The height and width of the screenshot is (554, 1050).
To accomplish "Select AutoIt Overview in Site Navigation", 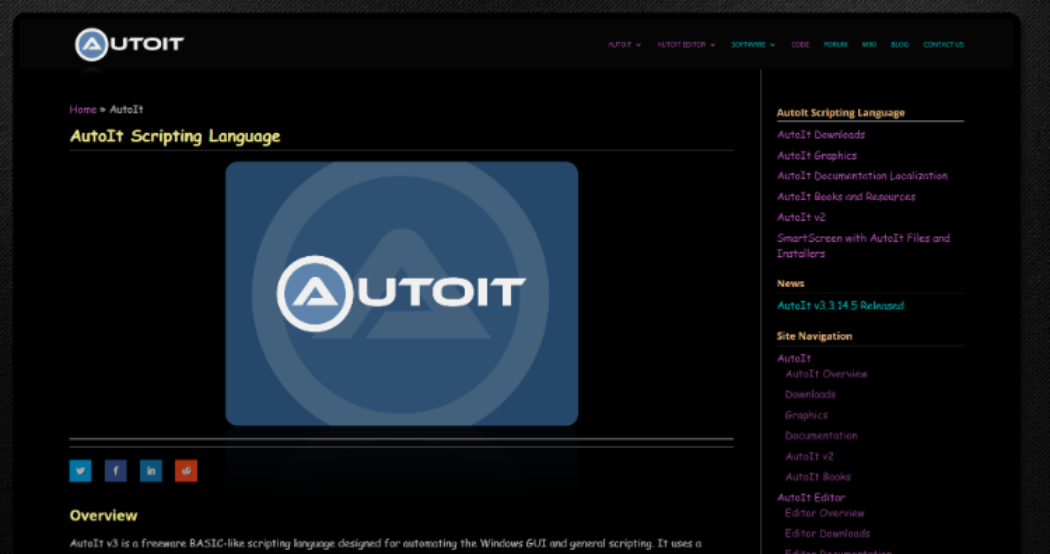I will coord(826,374).
